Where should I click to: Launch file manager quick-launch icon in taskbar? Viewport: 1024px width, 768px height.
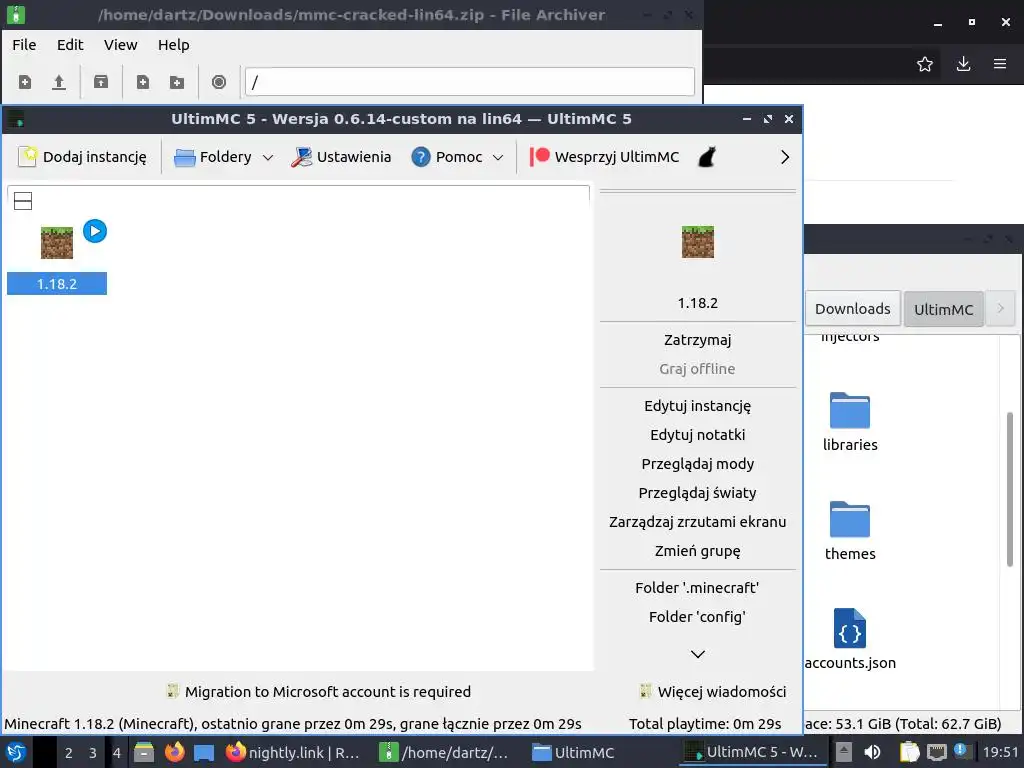coord(144,752)
